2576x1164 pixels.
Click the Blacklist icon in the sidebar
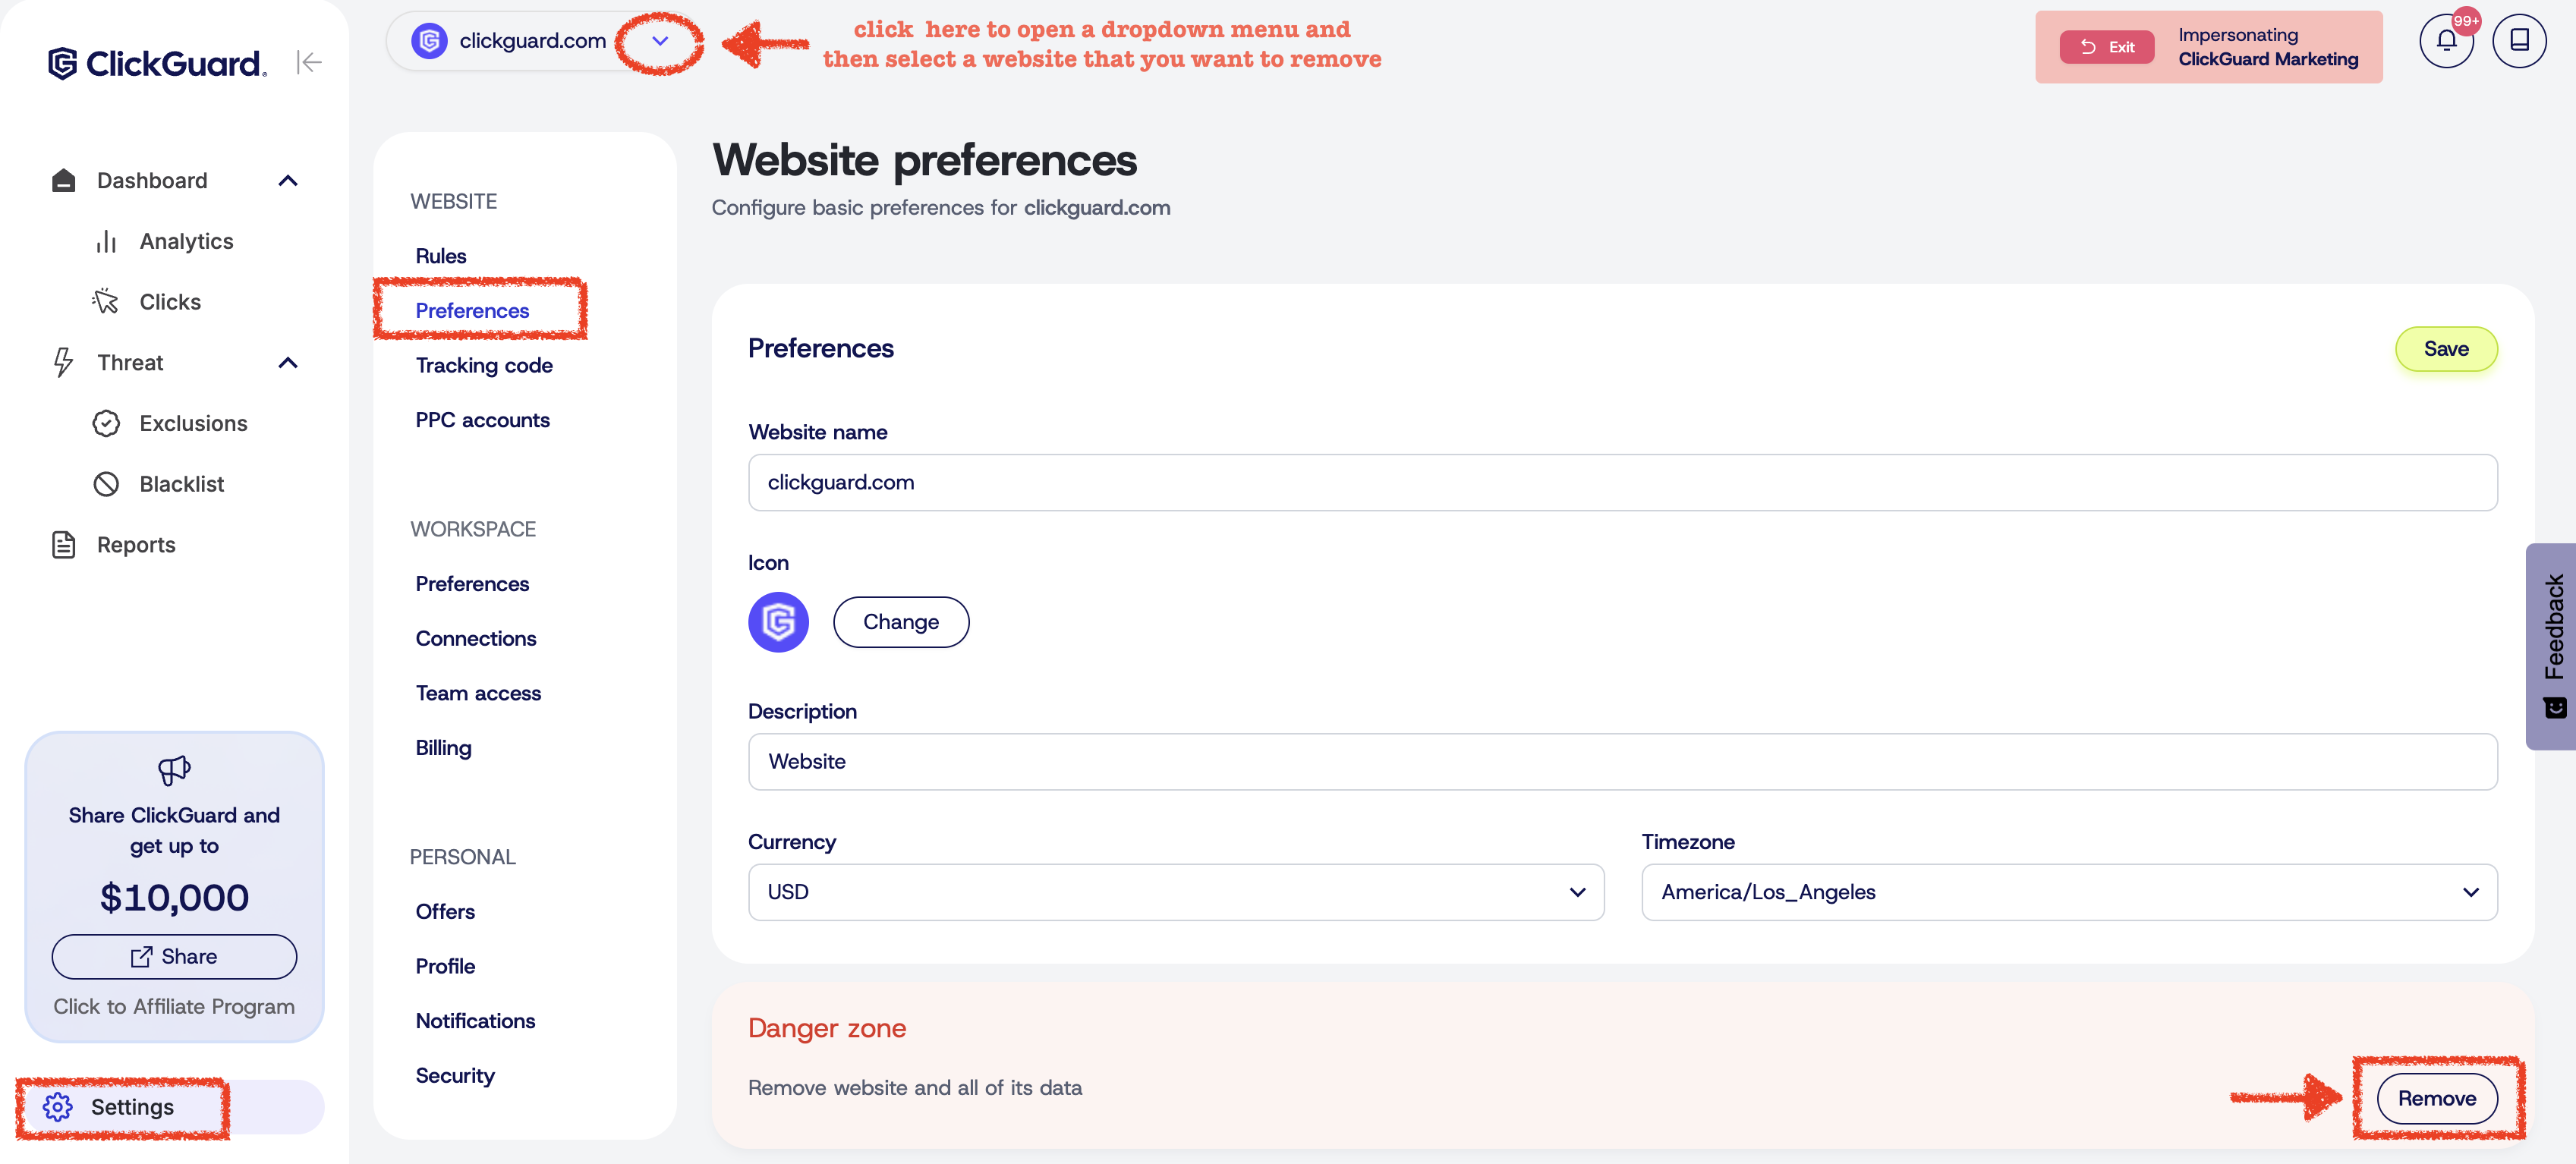(x=107, y=483)
